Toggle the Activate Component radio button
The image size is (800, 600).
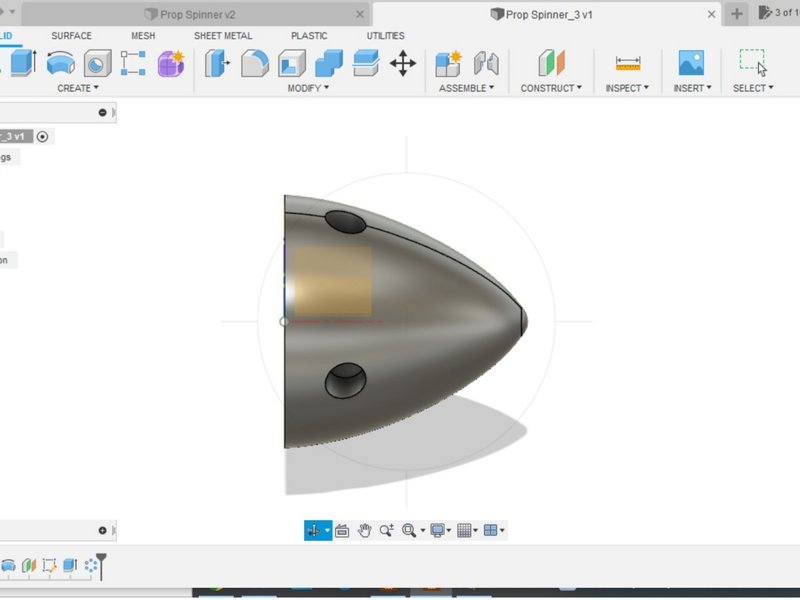coord(42,137)
